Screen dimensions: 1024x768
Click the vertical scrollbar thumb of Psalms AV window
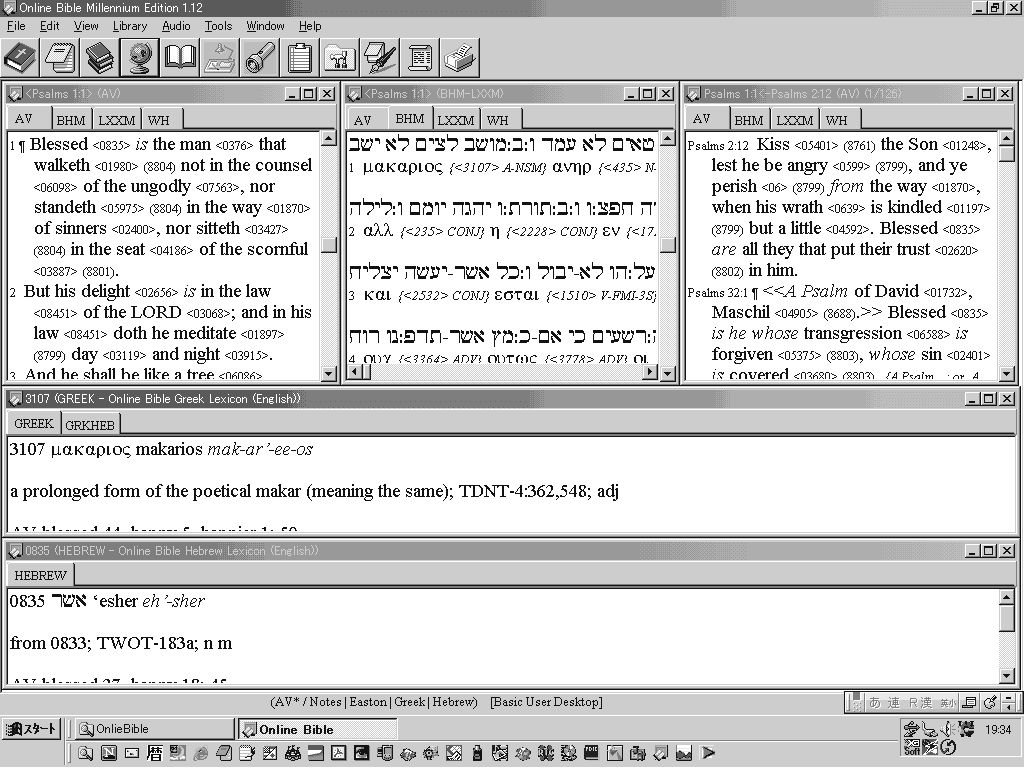(x=329, y=244)
